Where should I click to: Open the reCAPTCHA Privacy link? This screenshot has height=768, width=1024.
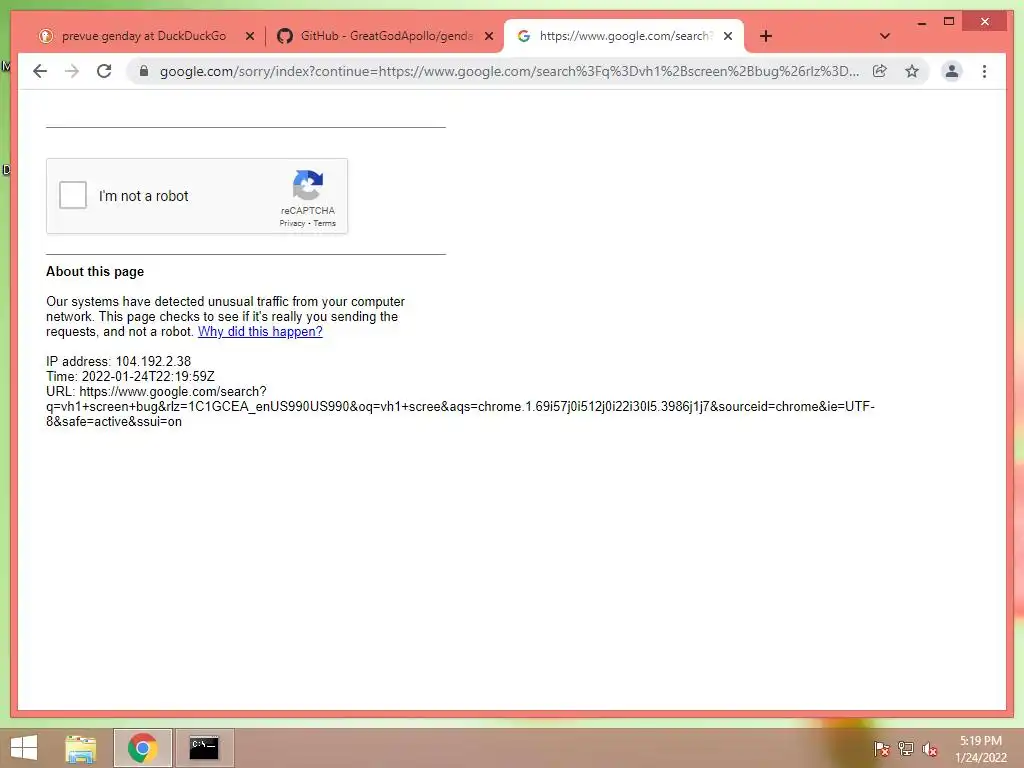(x=292, y=223)
